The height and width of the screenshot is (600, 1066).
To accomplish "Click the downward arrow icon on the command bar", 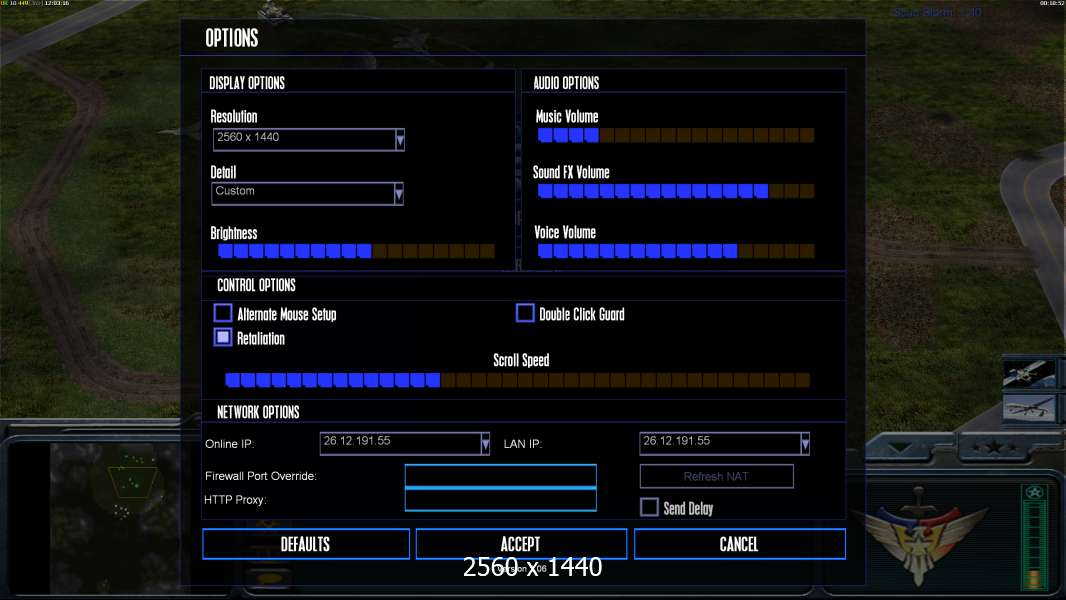I will (x=900, y=447).
